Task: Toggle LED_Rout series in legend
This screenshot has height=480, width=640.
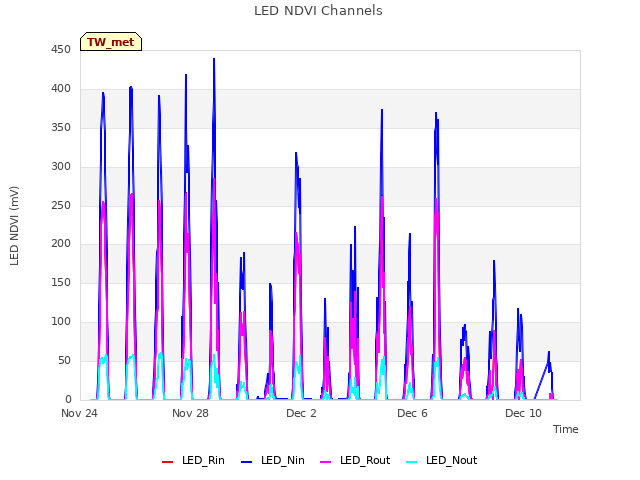Action: click(x=355, y=460)
